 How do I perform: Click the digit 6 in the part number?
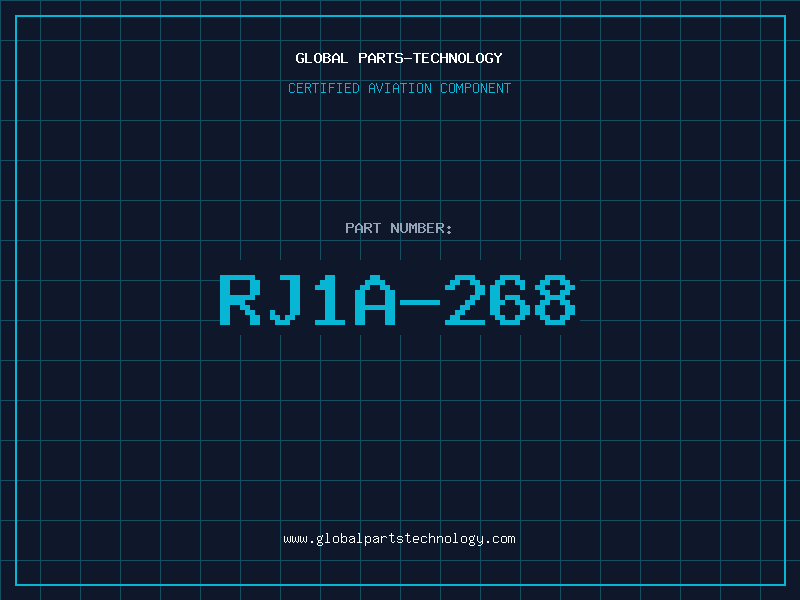(x=510, y=300)
